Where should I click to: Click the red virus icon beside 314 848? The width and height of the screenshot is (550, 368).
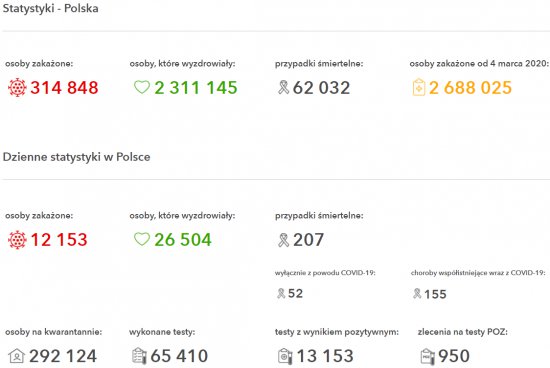pyautogui.click(x=17, y=88)
